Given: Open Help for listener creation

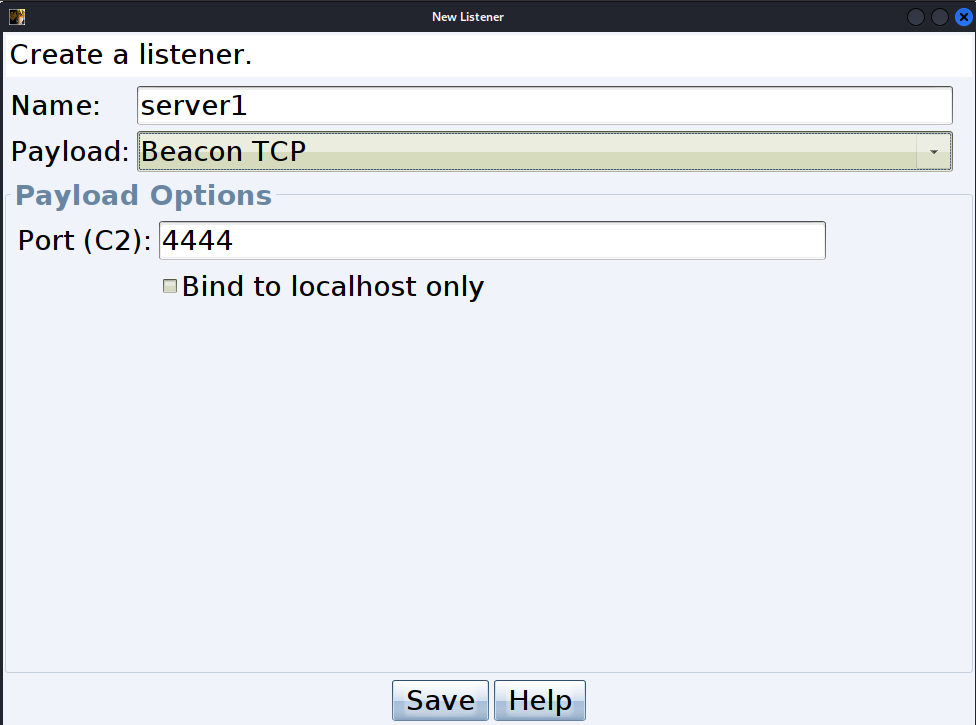Looking at the screenshot, I should [540, 700].
